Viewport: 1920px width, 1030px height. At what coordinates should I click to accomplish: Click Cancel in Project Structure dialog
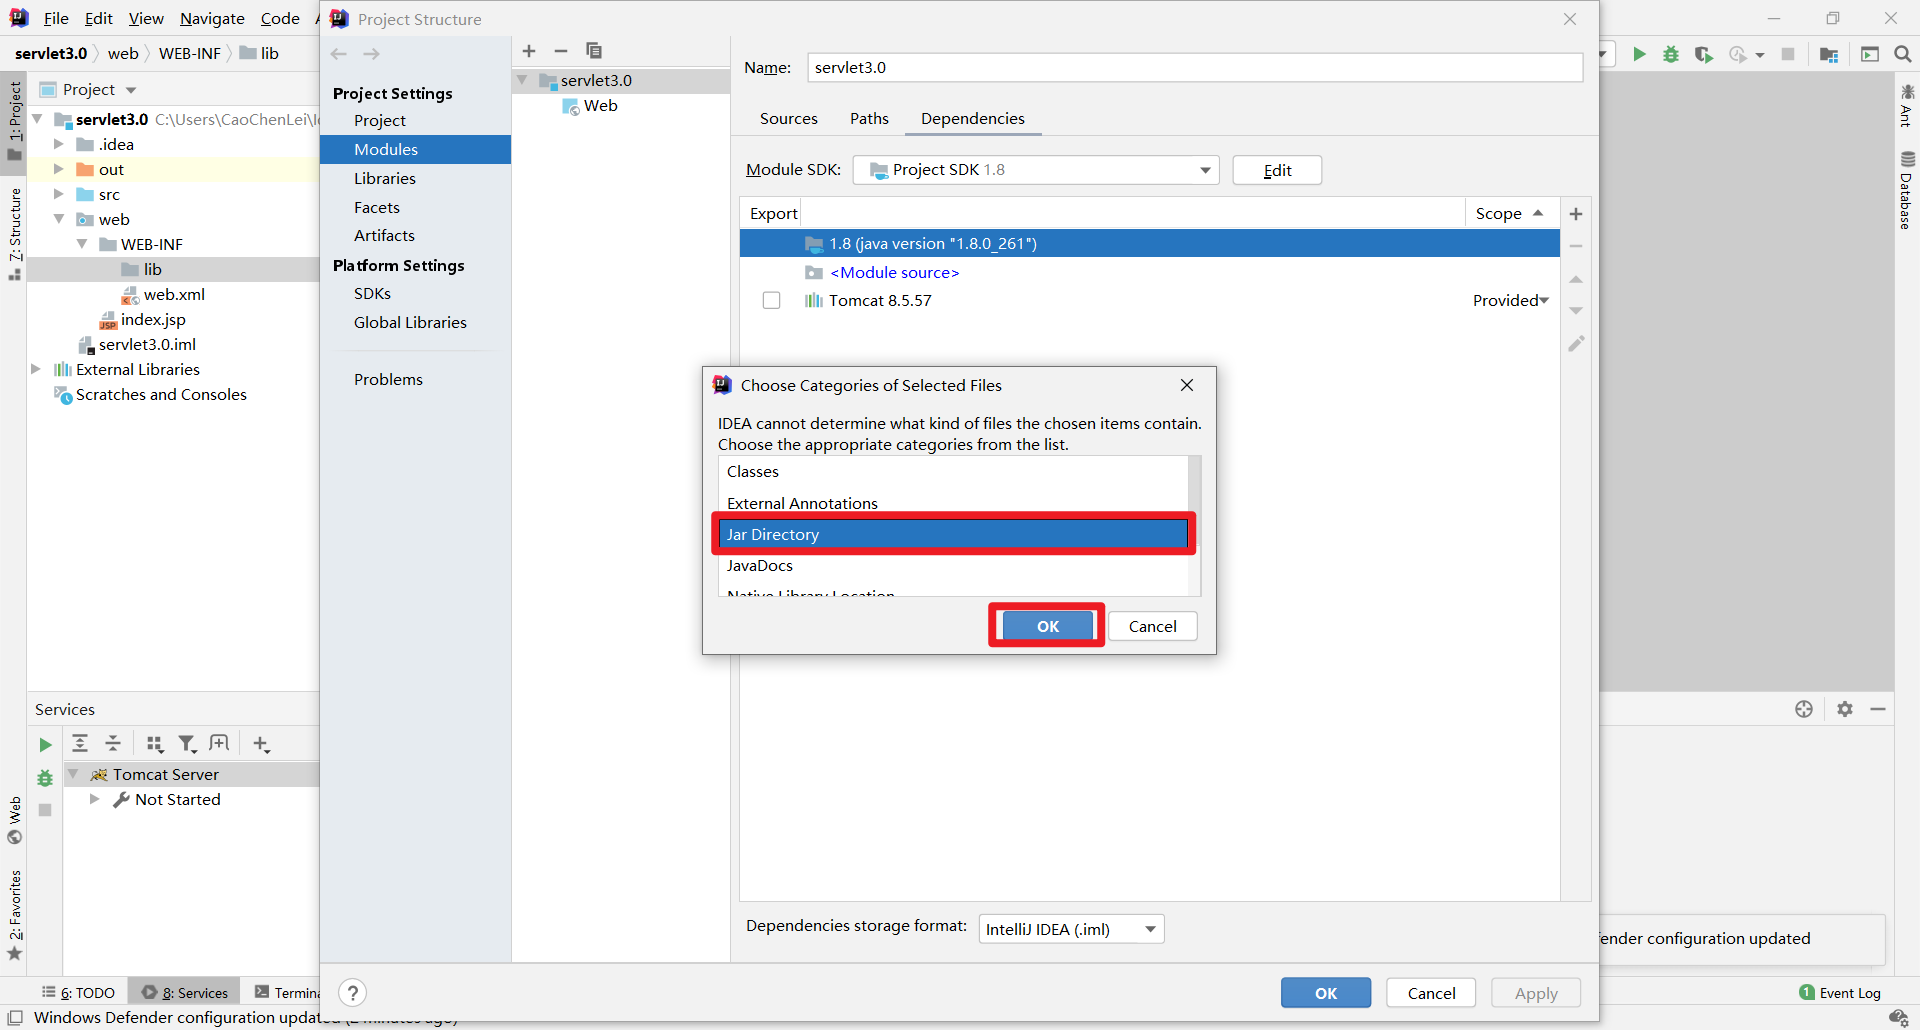tap(1431, 993)
